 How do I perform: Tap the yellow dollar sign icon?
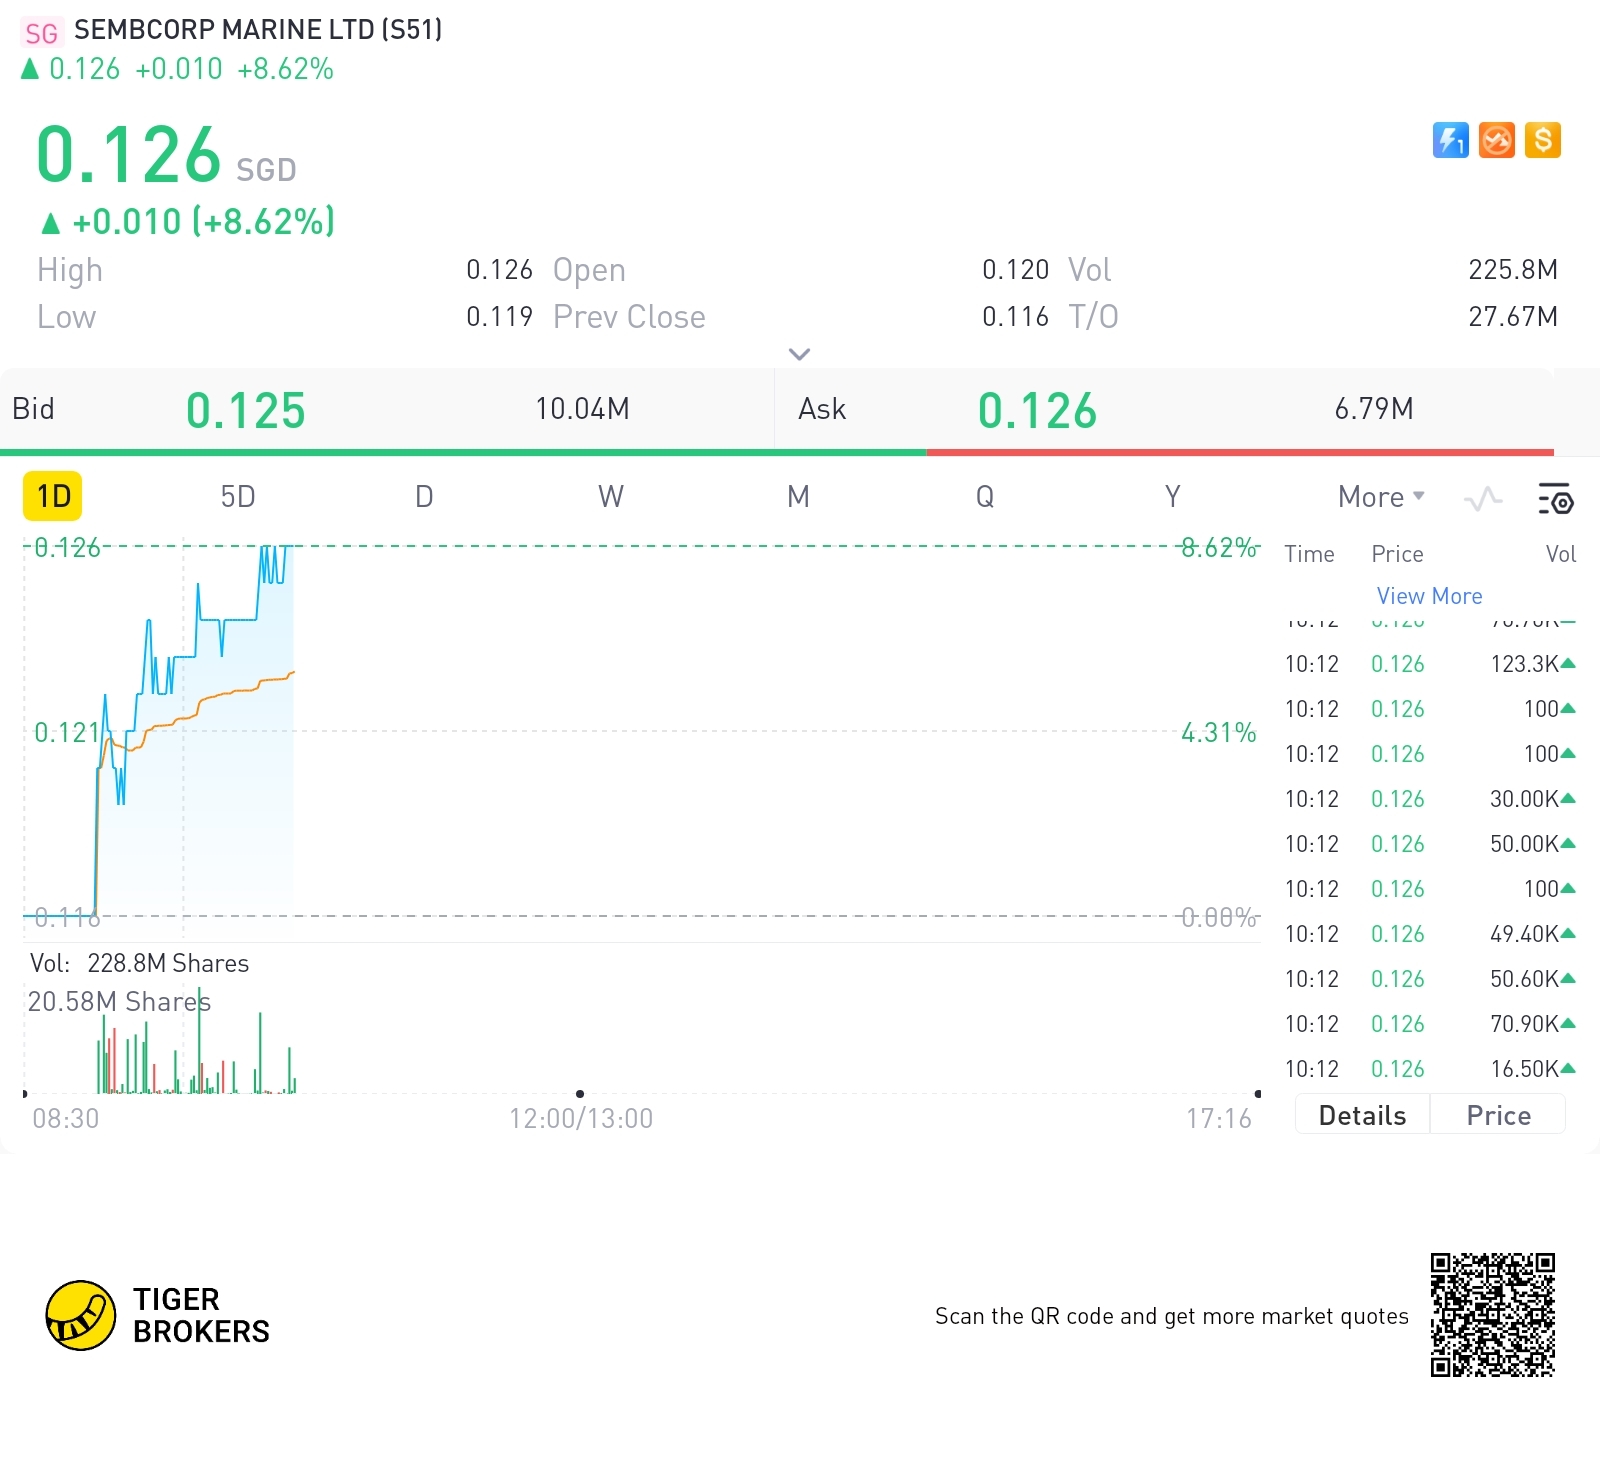point(1543,140)
